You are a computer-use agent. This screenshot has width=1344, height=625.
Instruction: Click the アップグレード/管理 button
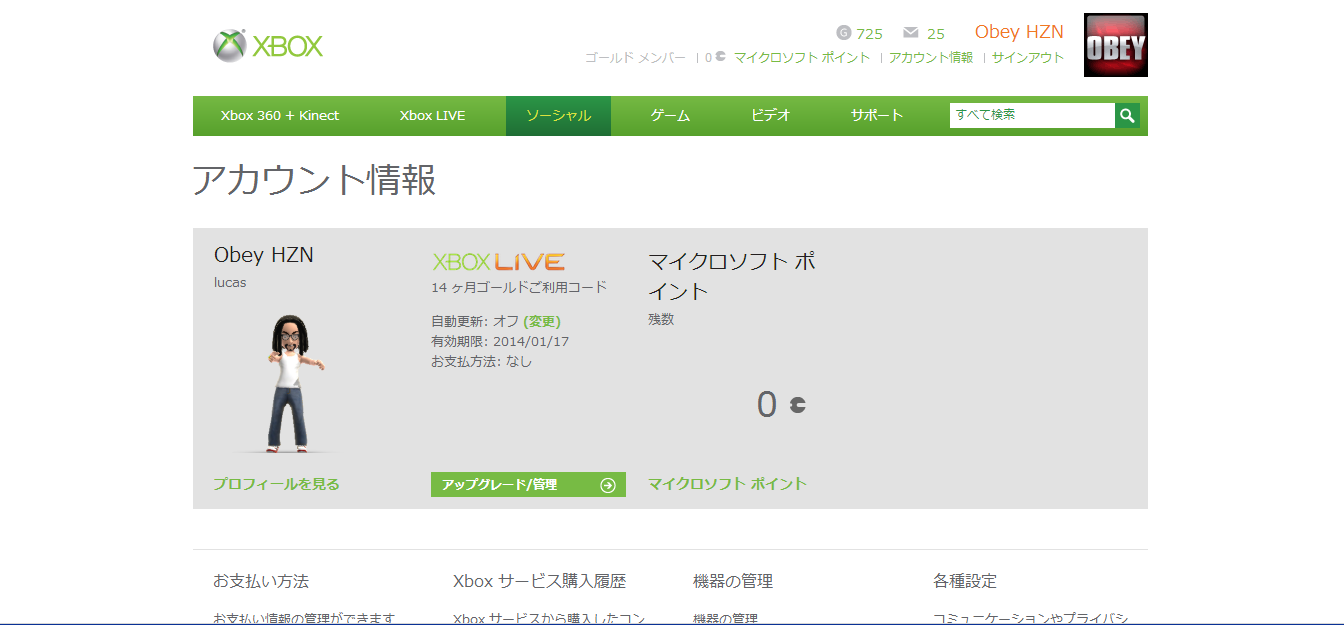tap(528, 485)
